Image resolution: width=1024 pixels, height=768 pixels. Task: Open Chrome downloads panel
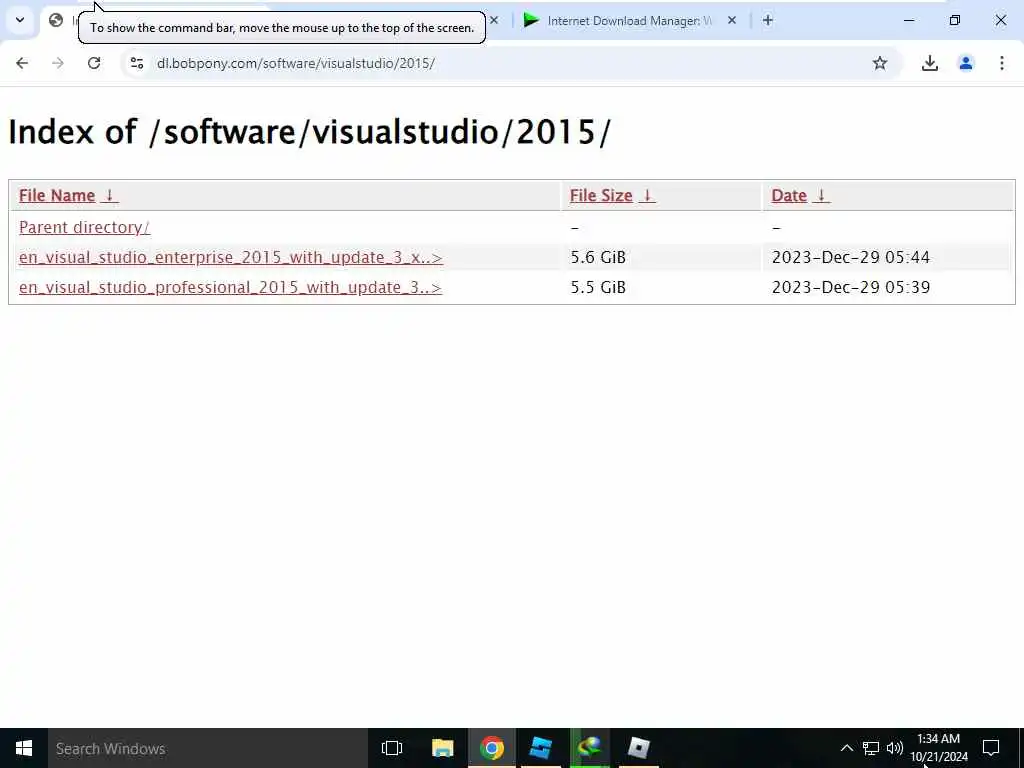929,63
